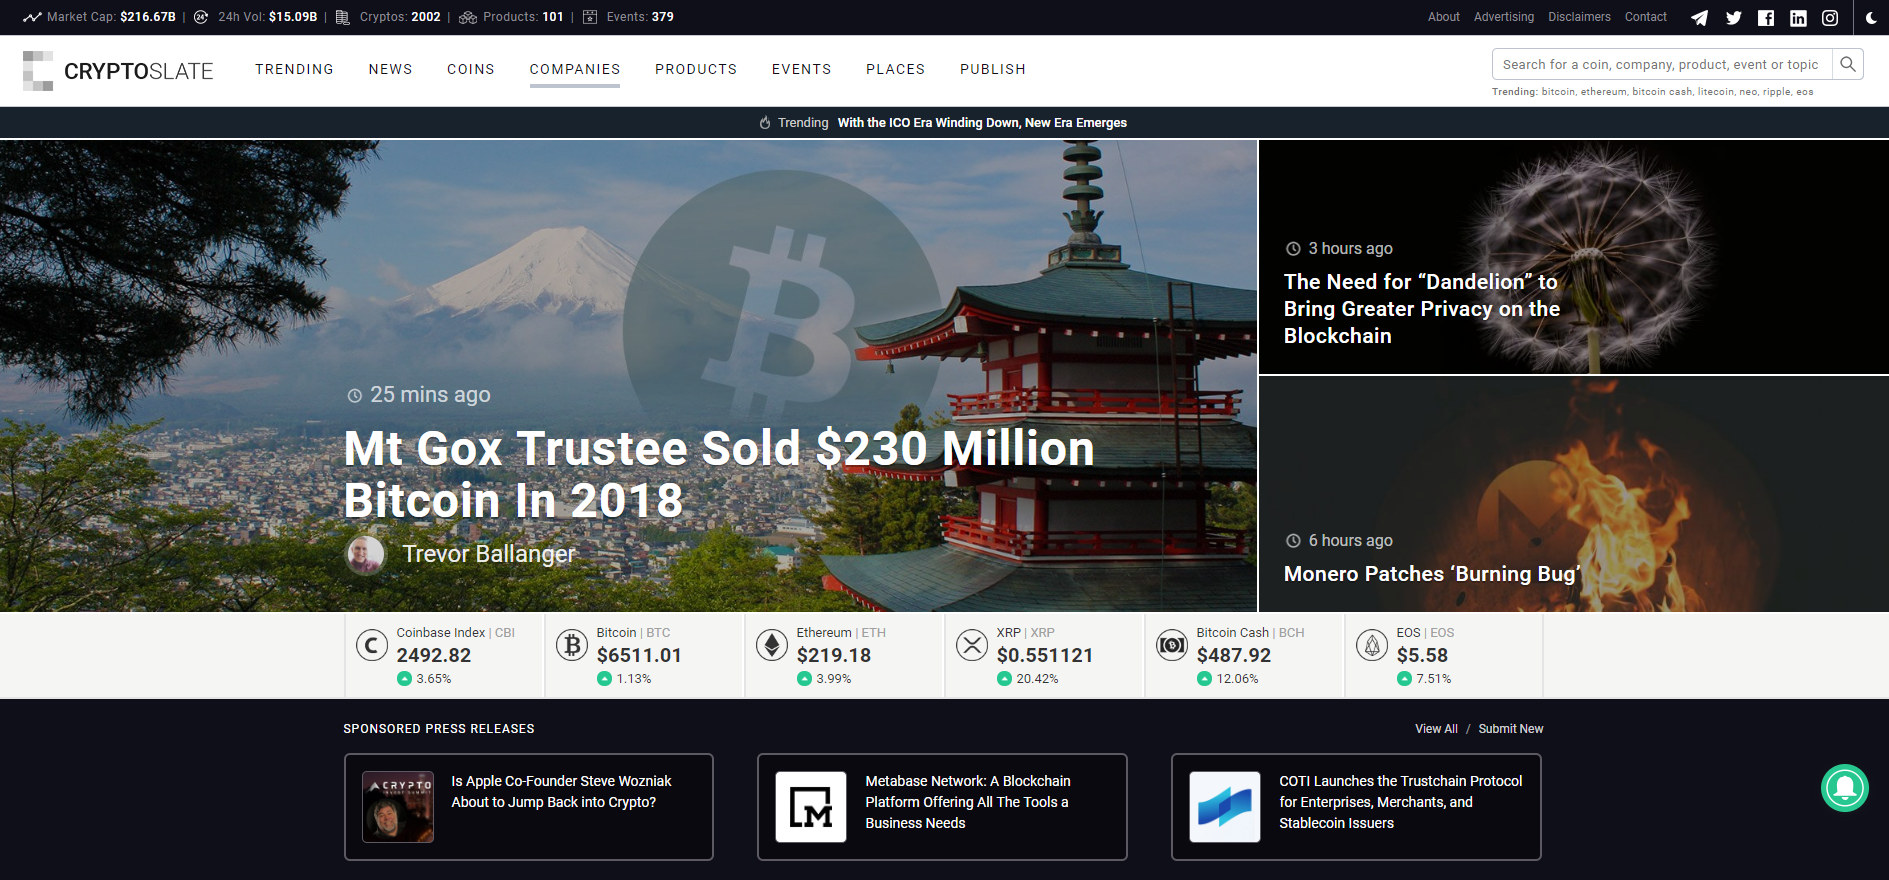
Task: Click Bitcoin Cash price $487.92
Action: click(1234, 655)
